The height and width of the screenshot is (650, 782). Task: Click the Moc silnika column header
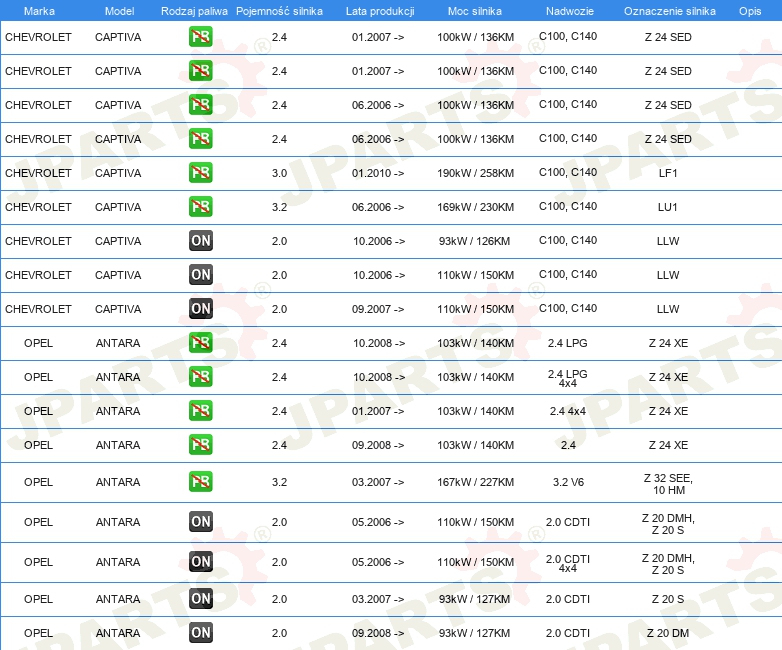[x=475, y=11]
